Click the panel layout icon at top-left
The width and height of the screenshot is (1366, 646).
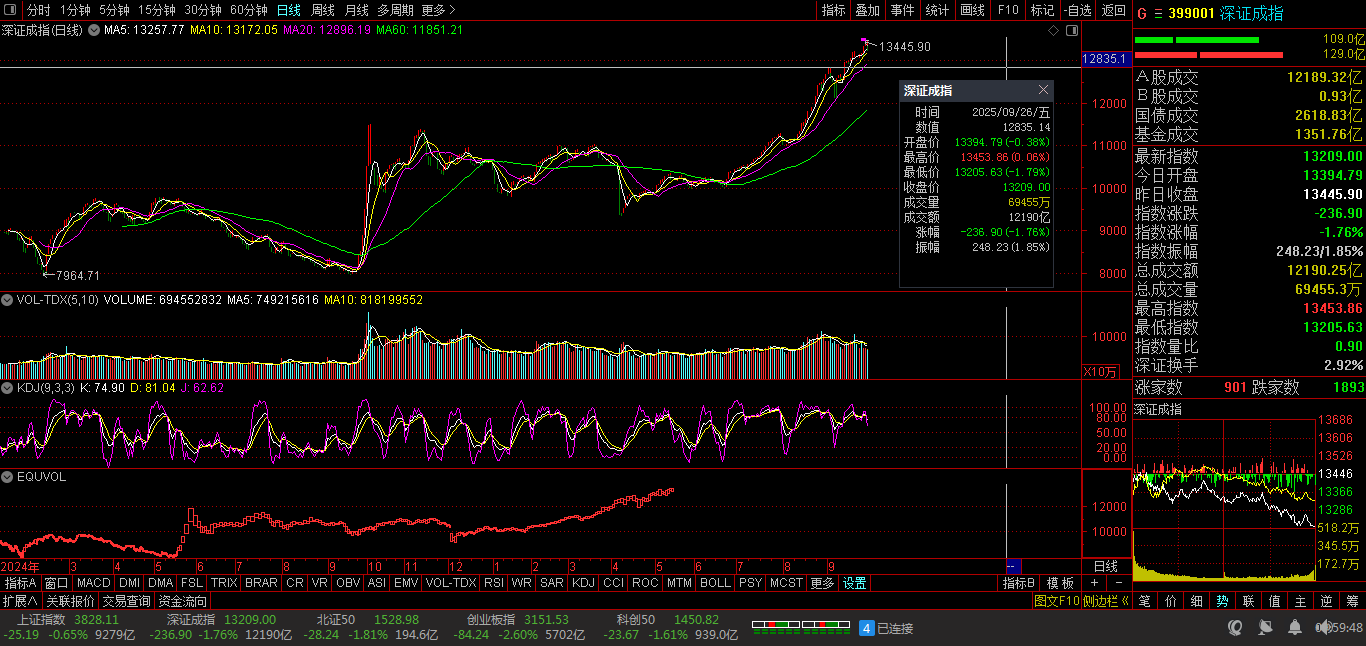[11, 10]
